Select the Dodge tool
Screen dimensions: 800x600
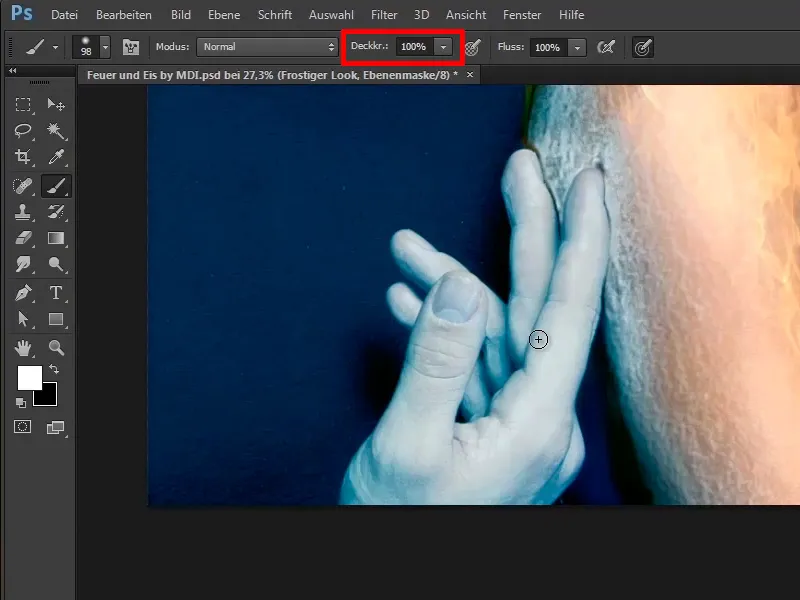click(56, 264)
